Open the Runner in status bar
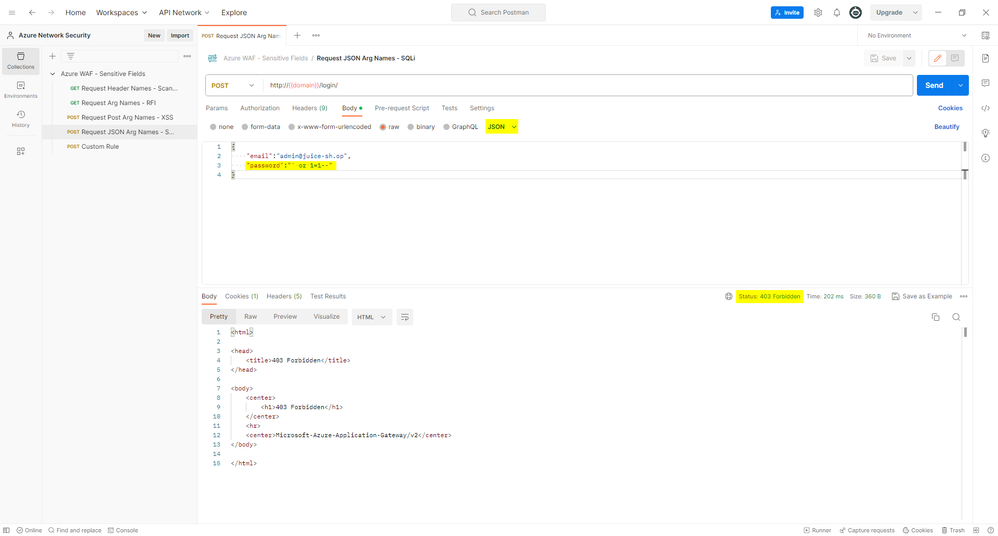998x536 pixels. click(818, 530)
